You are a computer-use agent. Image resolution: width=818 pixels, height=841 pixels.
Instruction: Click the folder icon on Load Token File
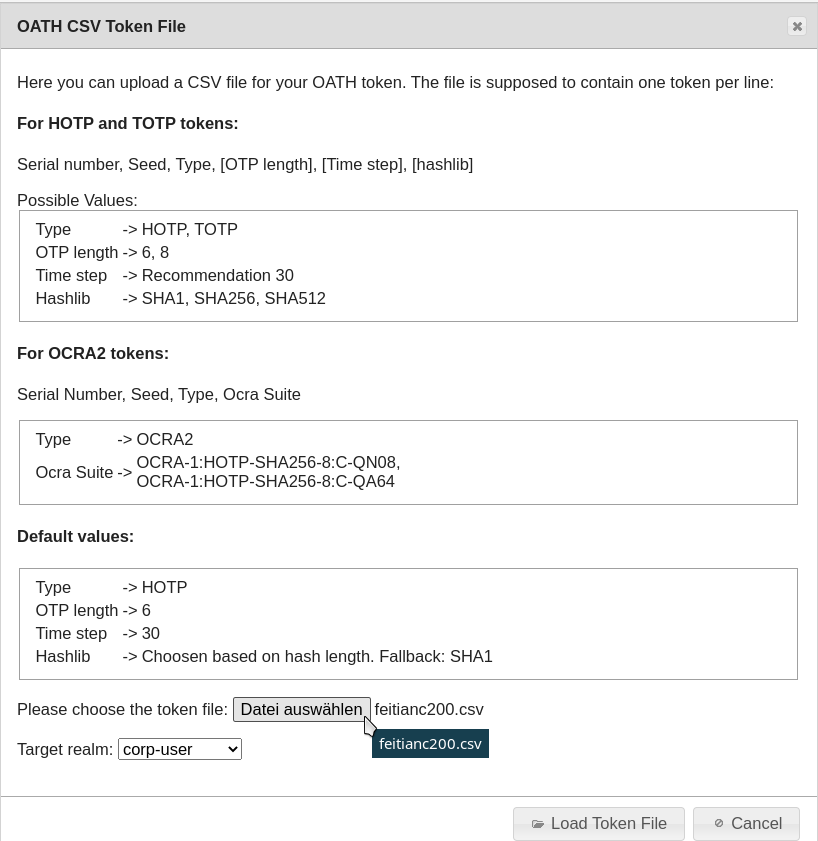pos(538,824)
